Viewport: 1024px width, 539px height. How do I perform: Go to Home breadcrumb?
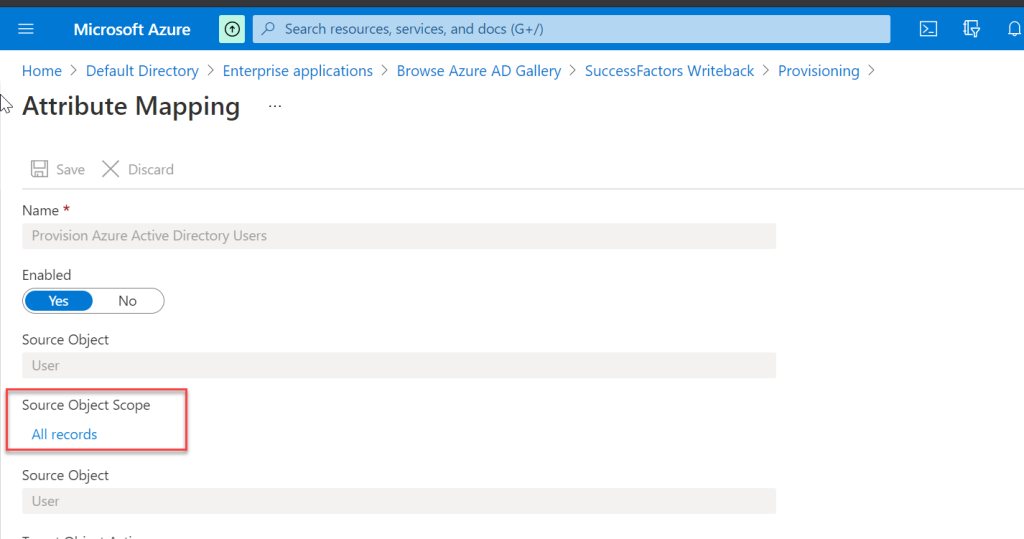pyautogui.click(x=42, y=71)
